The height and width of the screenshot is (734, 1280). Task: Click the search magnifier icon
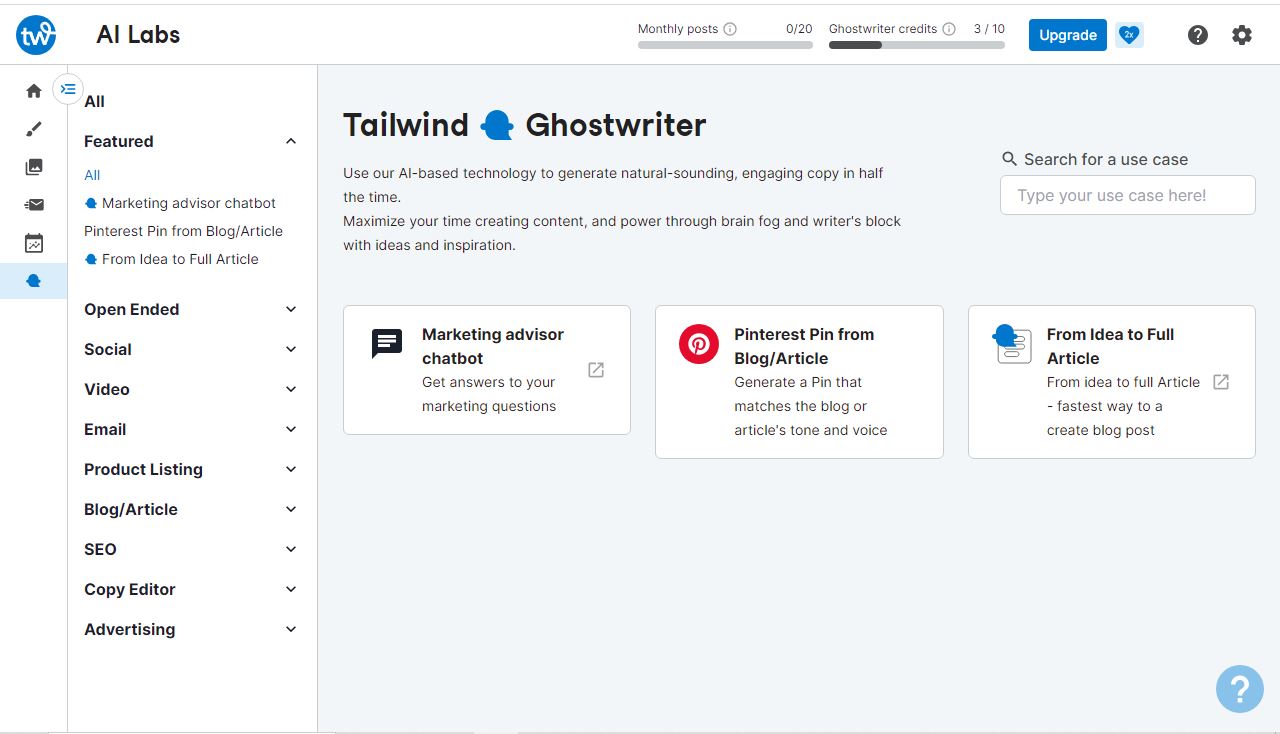(x=1010, y=159)
